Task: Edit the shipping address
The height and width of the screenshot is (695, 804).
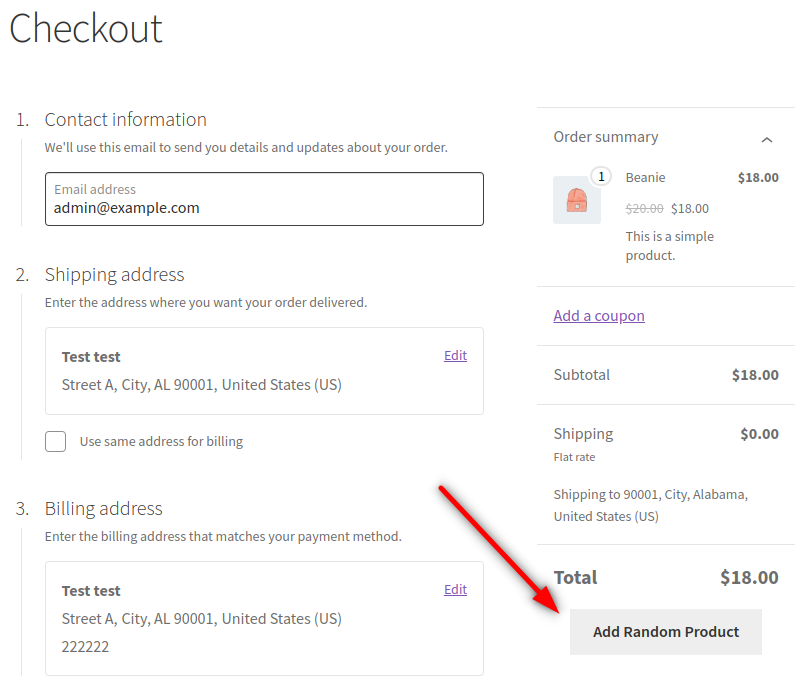Action: (455, 355)
